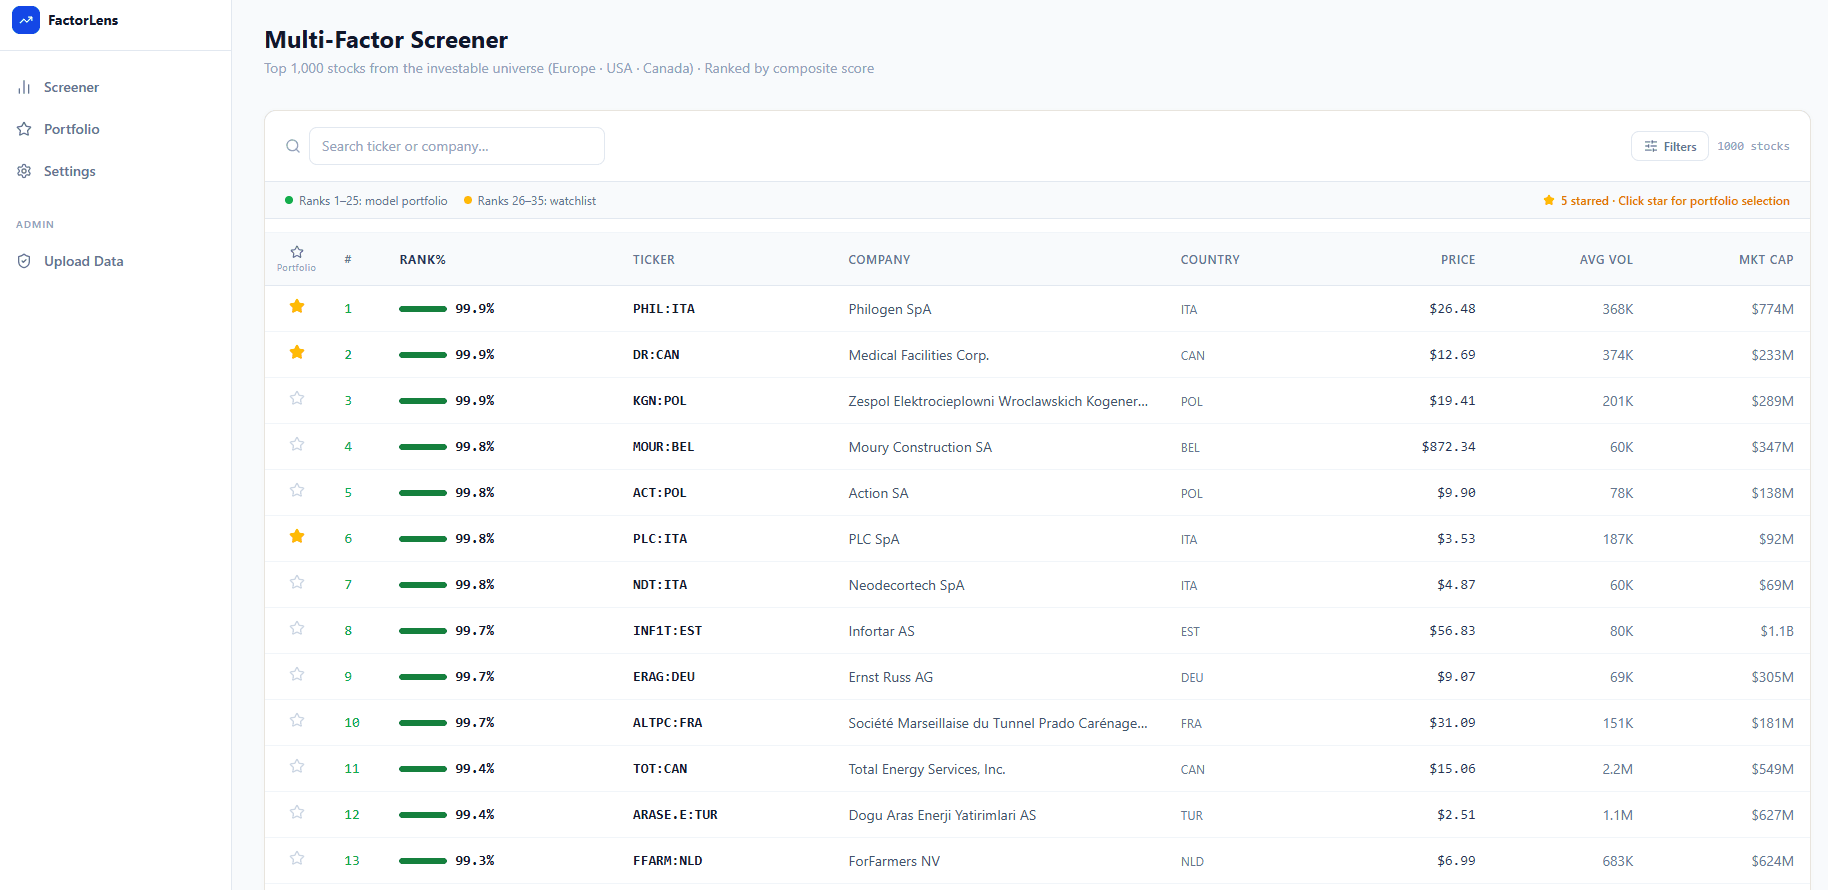Star the ALTPC:FRA row
The width and height of the screenshot is (1828, 890).
click(297, 721)
